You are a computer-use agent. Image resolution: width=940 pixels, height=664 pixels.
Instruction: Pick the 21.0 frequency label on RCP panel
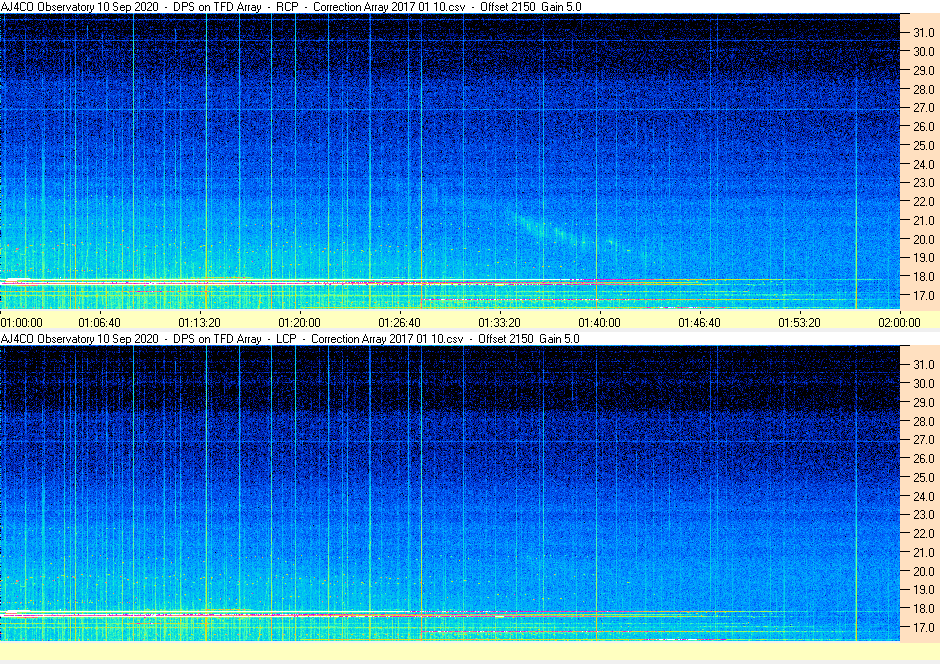tap(924, 221)
